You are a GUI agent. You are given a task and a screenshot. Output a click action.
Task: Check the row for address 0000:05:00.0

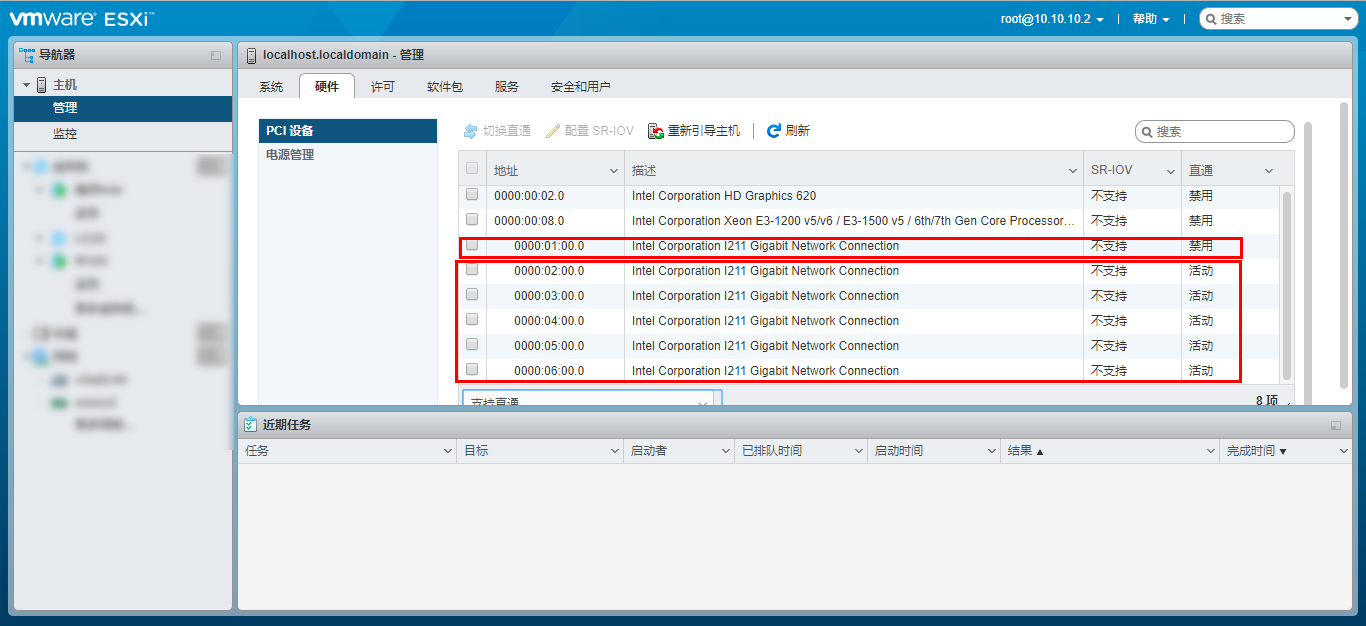pos(472,344)
